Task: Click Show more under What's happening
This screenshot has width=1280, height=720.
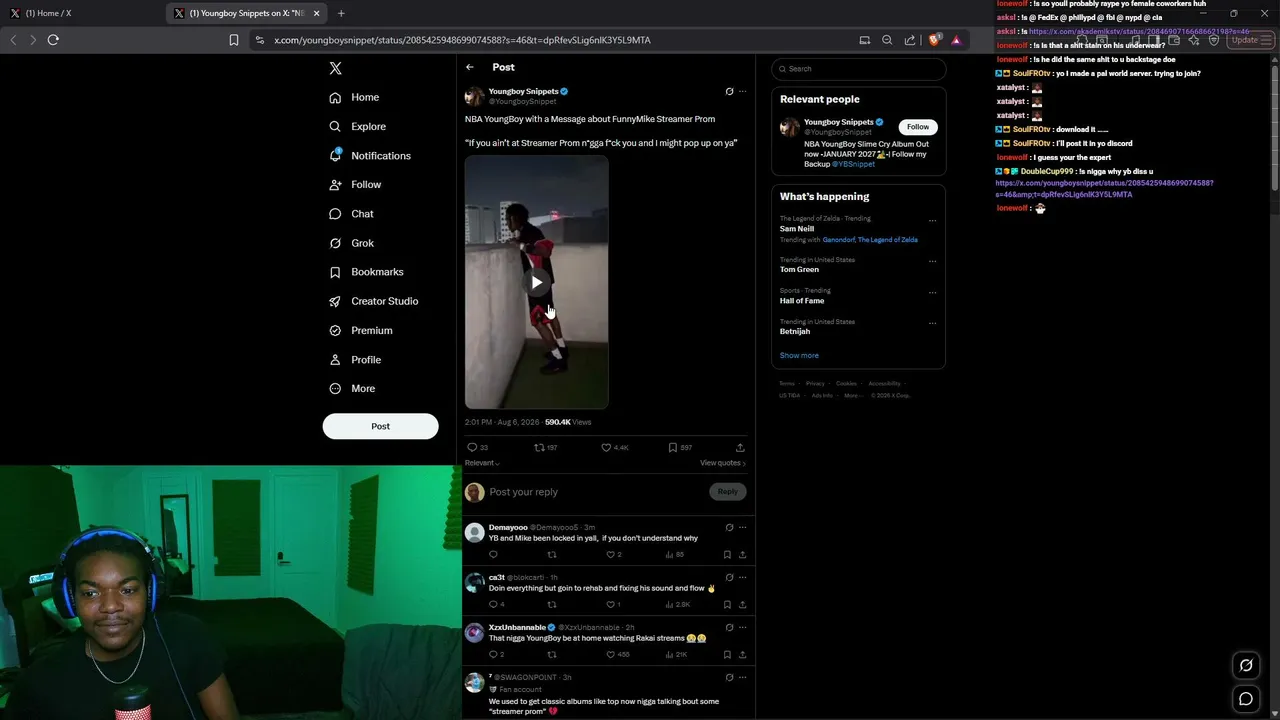Action: click(x=799, y=356)
